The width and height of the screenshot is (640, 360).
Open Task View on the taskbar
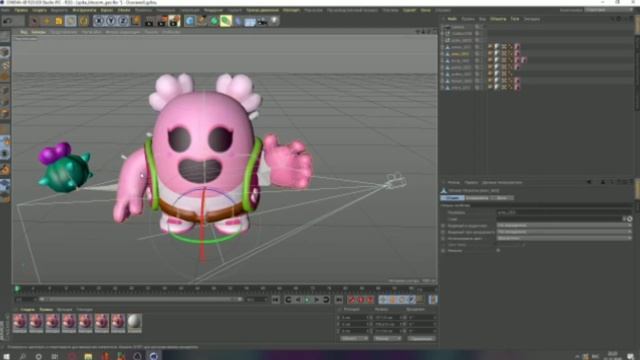[x=55, y=356]
